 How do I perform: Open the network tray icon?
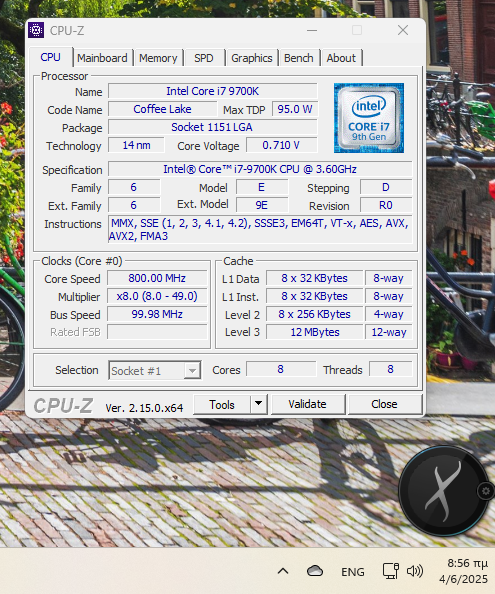(x=390, y=571)
